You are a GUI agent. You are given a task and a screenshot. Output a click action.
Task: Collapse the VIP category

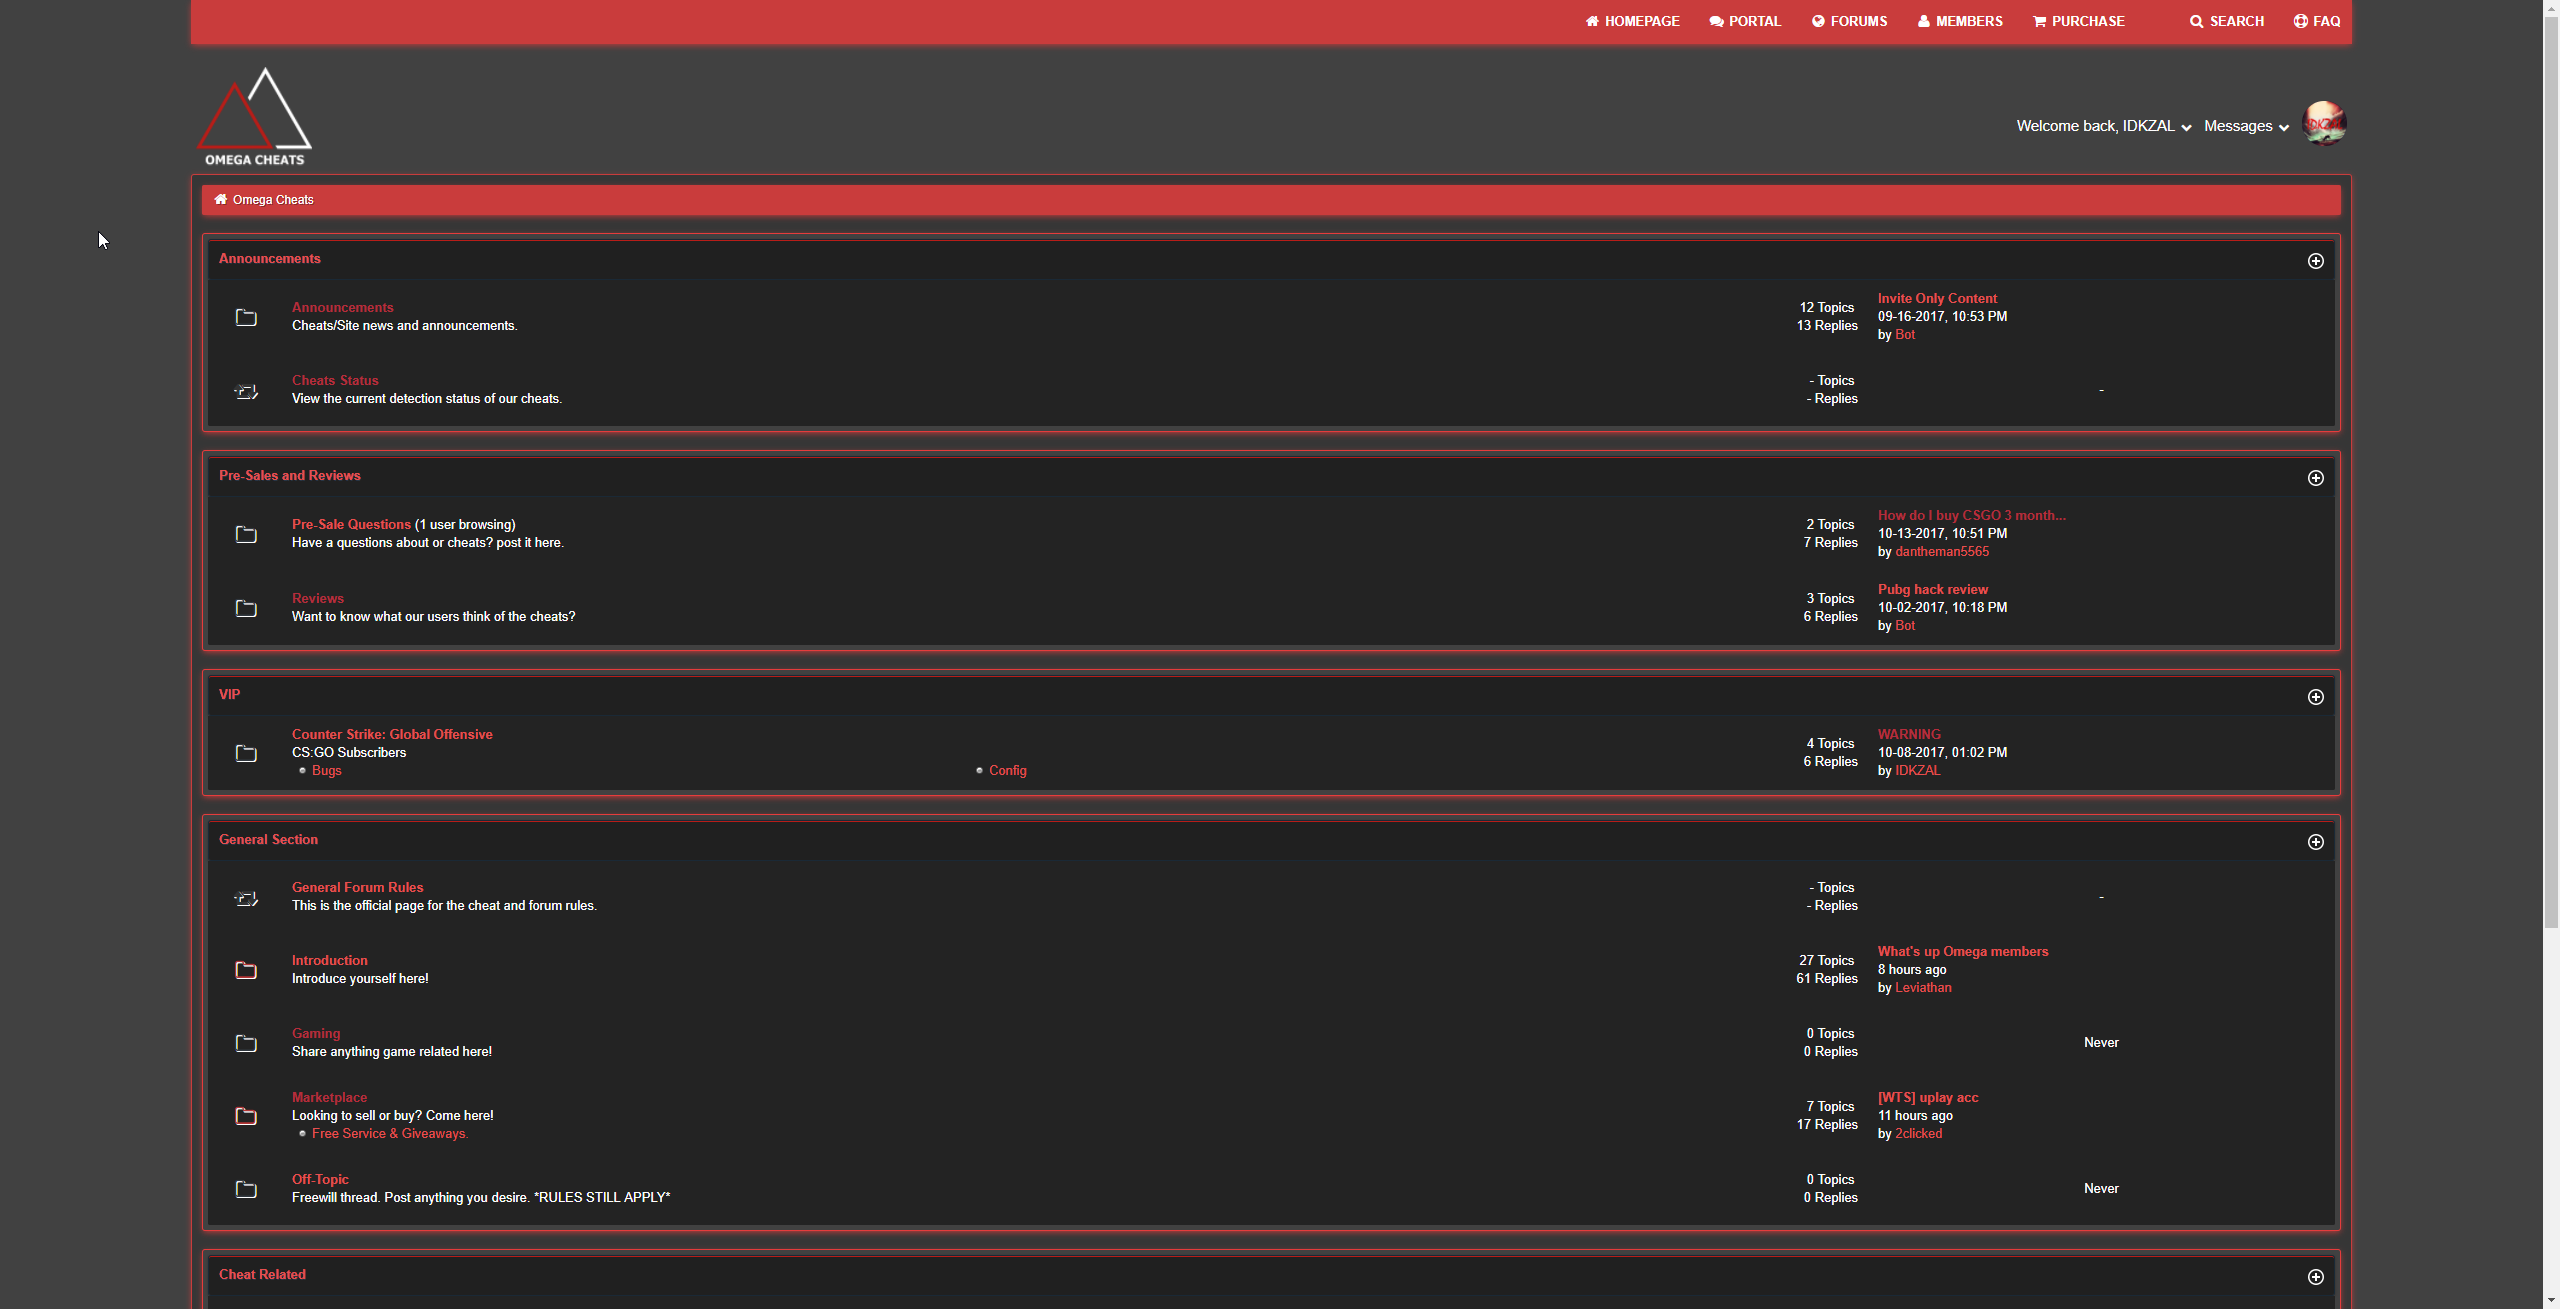(x=2316, y=697)
